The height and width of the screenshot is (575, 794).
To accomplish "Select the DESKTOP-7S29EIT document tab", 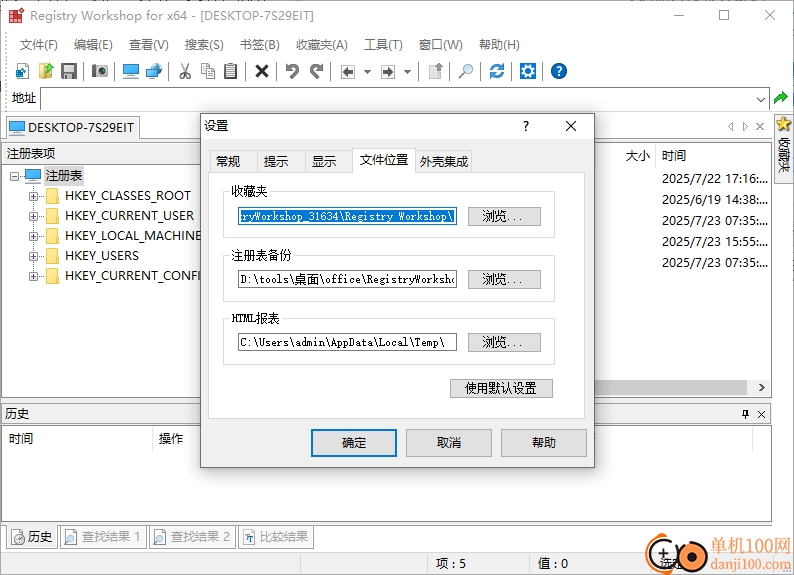I will point(72,128).
